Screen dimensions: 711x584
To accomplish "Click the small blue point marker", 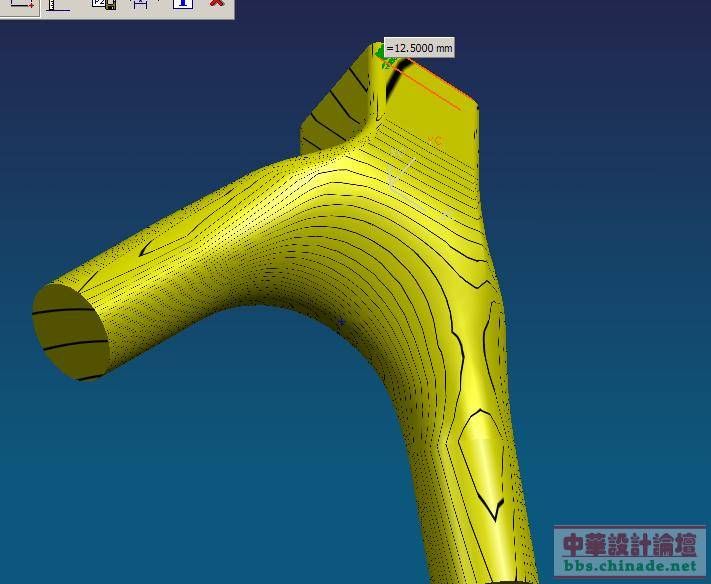I will tap(341, 322).
